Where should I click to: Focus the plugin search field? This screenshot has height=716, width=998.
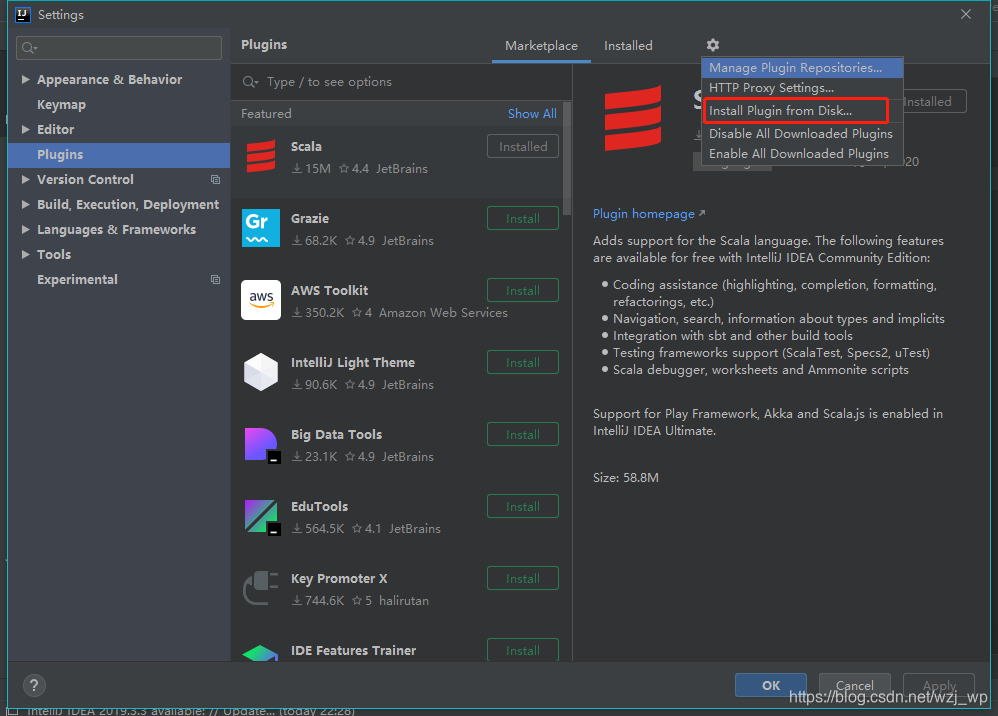[x=404, y=82]
